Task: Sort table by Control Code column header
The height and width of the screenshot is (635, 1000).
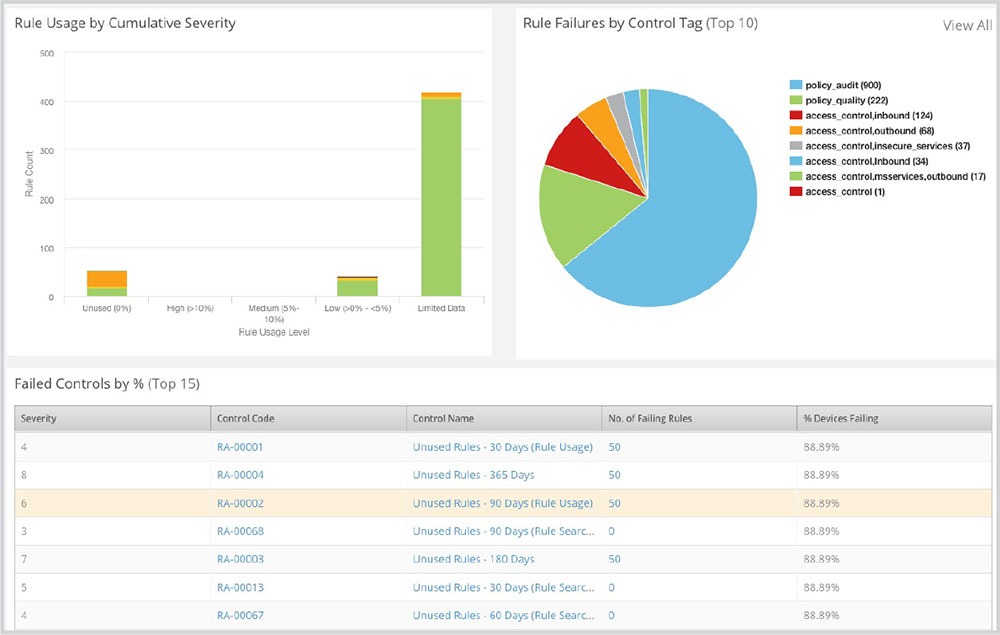Action: click(x=308, y=419)
